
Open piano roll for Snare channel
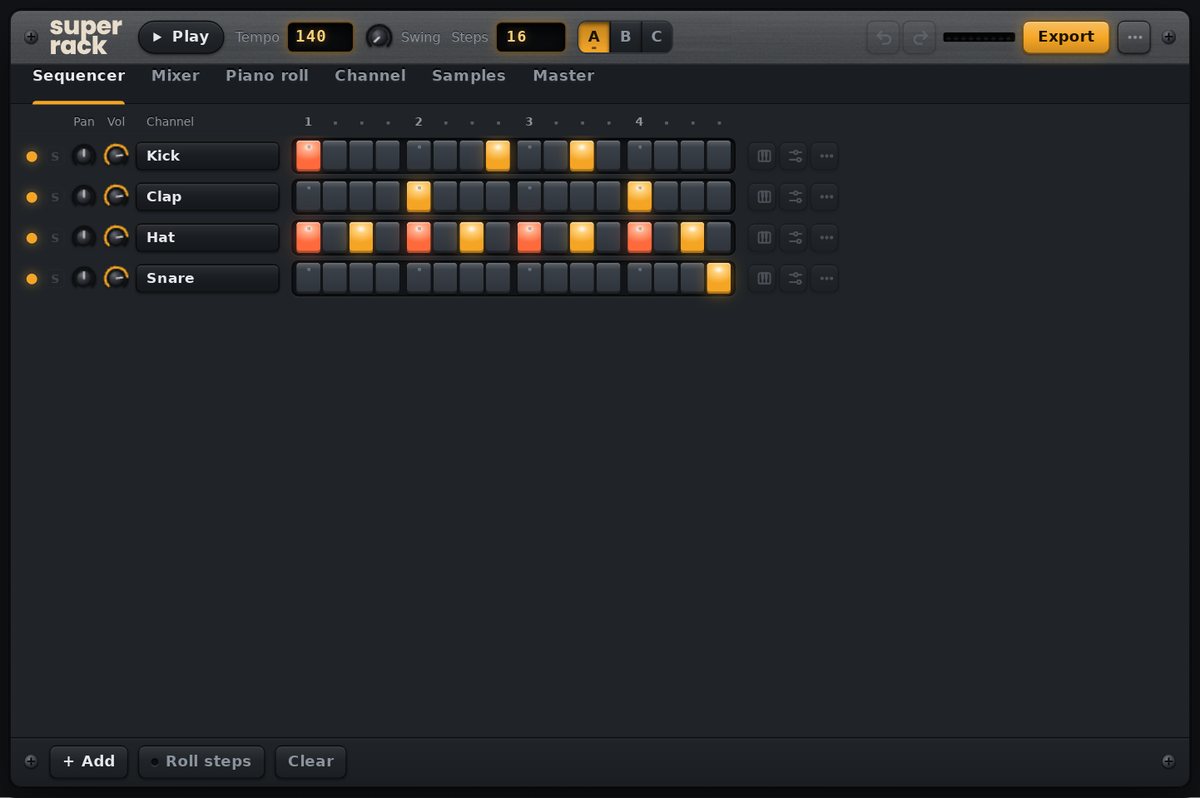764,279
